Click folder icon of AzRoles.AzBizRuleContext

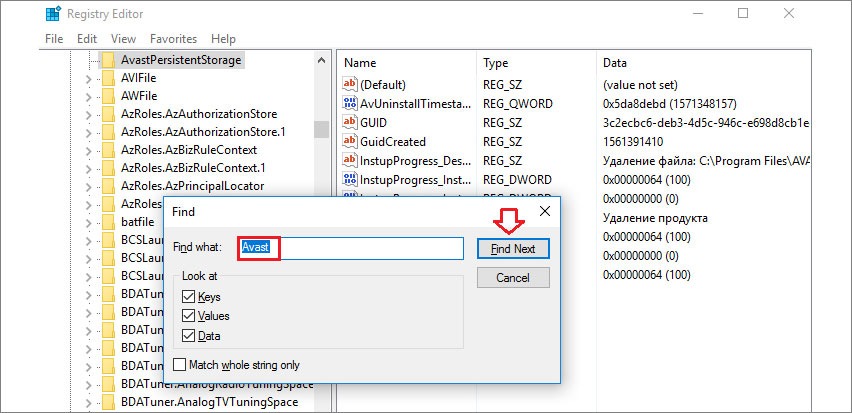tap(109, 149)
